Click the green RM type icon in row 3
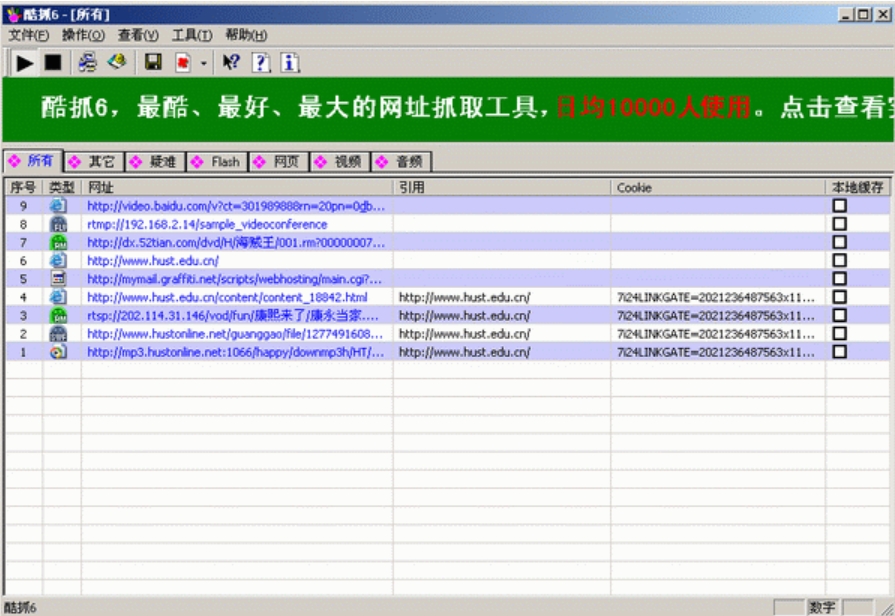This screenshot has width=895, height=616. 58,315
